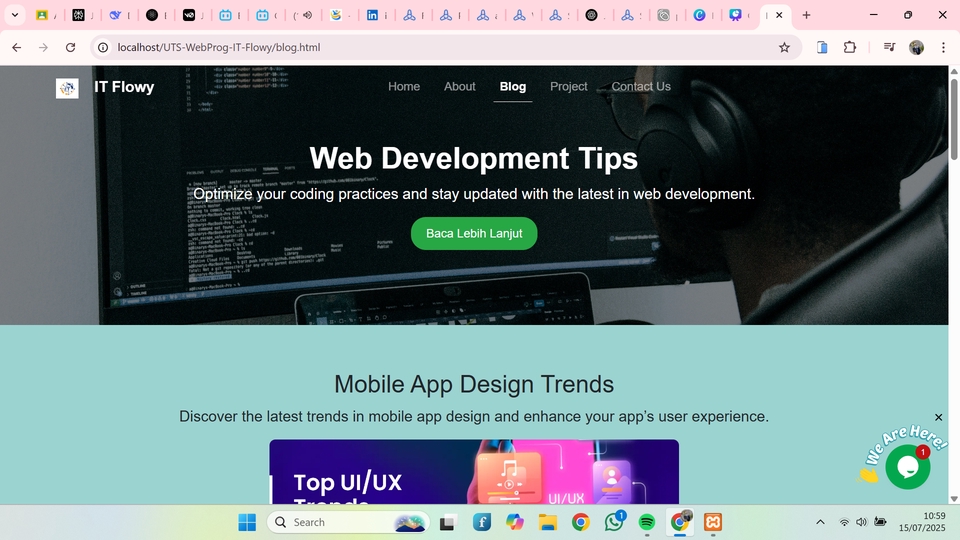Switch to the first yellow-icon tab

[42, 15]
